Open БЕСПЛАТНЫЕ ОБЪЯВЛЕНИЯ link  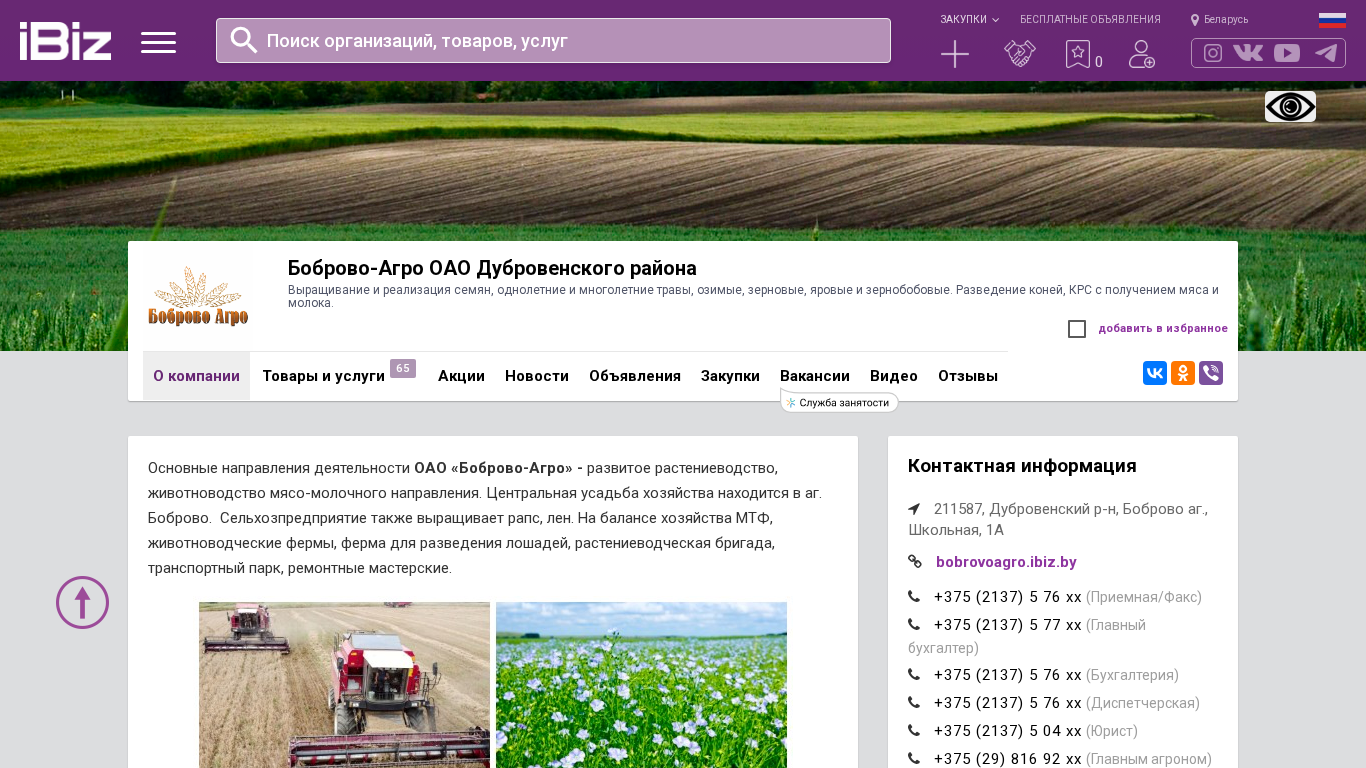point(1090,20)
